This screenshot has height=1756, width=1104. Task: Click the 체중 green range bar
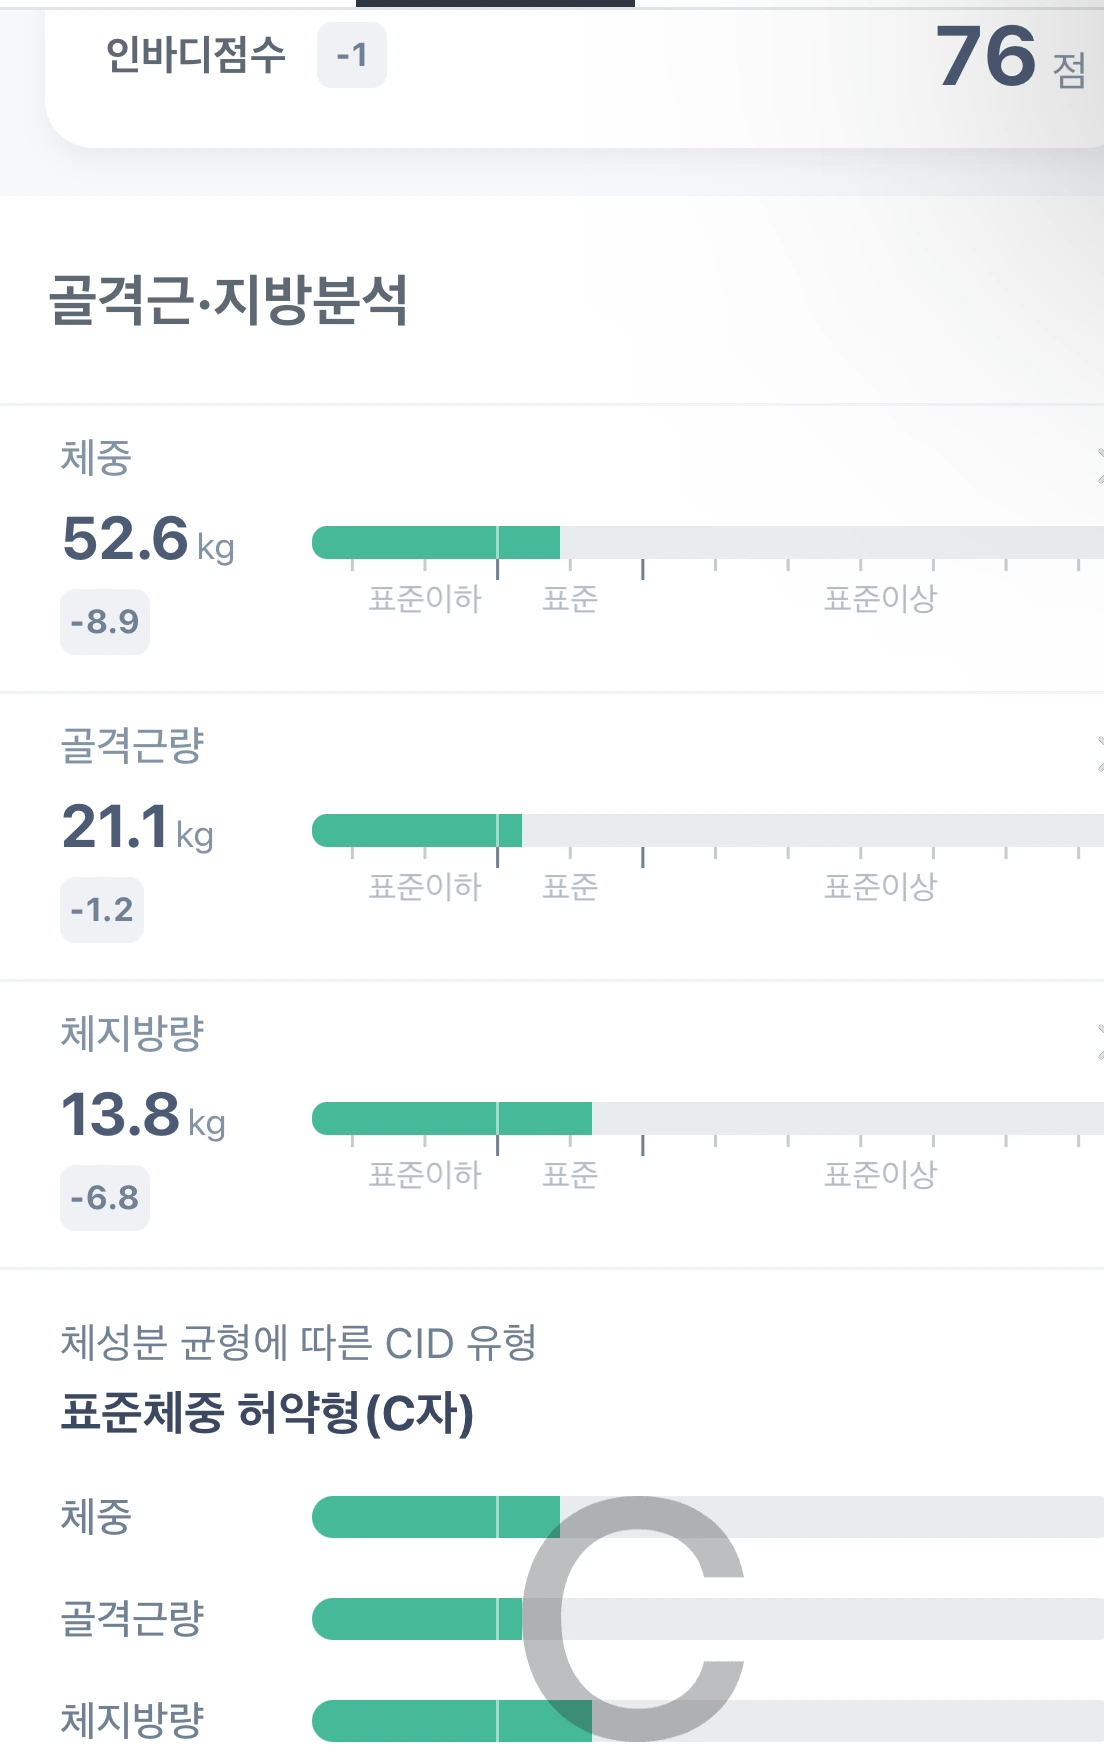(436, 543)
